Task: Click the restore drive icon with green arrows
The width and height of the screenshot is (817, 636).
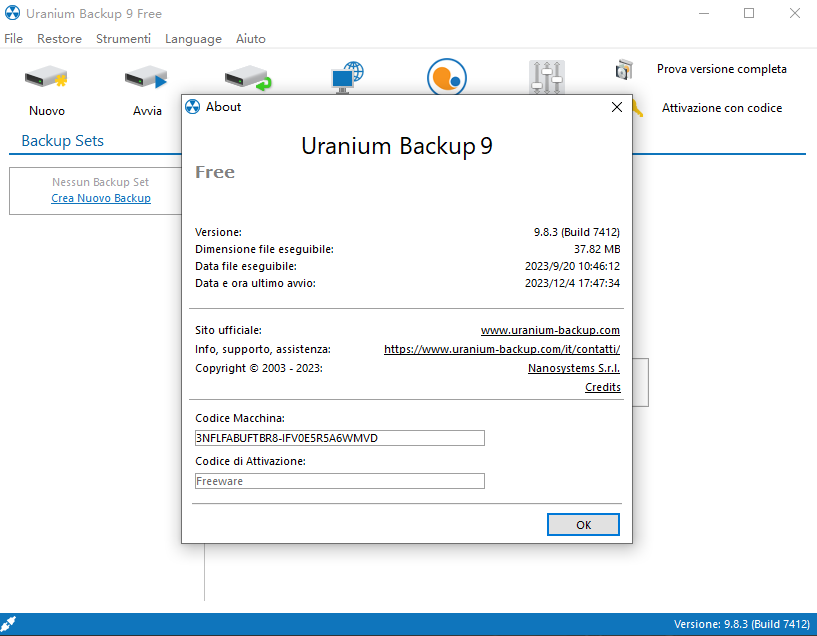Action: coord(246,78)
